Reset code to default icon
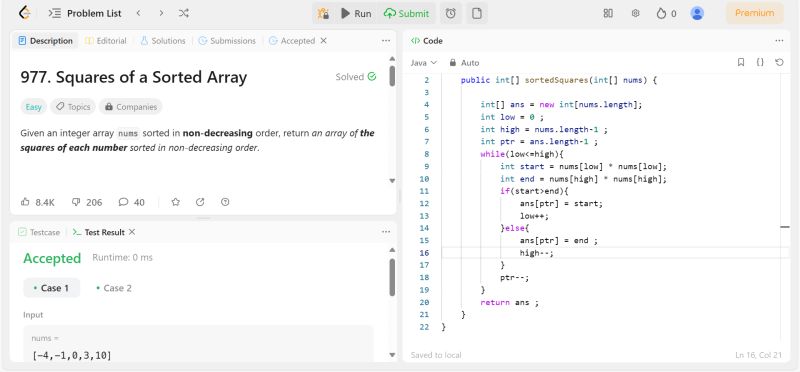This screenshot has height=372, width=800. (x=779, y=62)
